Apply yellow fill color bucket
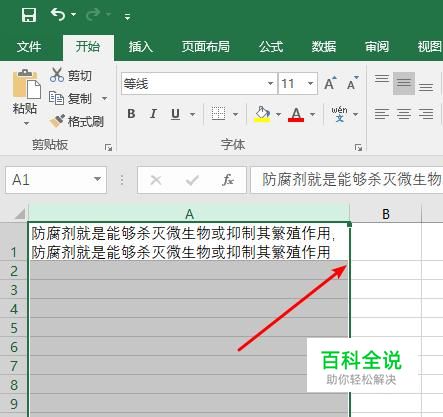 tap(262, 114)
